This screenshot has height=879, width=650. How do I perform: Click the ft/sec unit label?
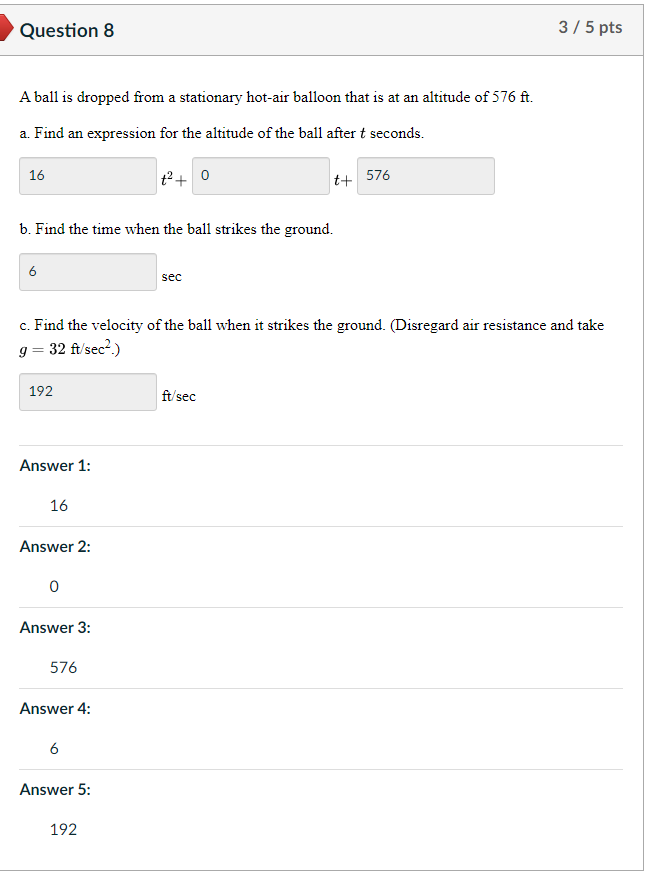(179, 396)
